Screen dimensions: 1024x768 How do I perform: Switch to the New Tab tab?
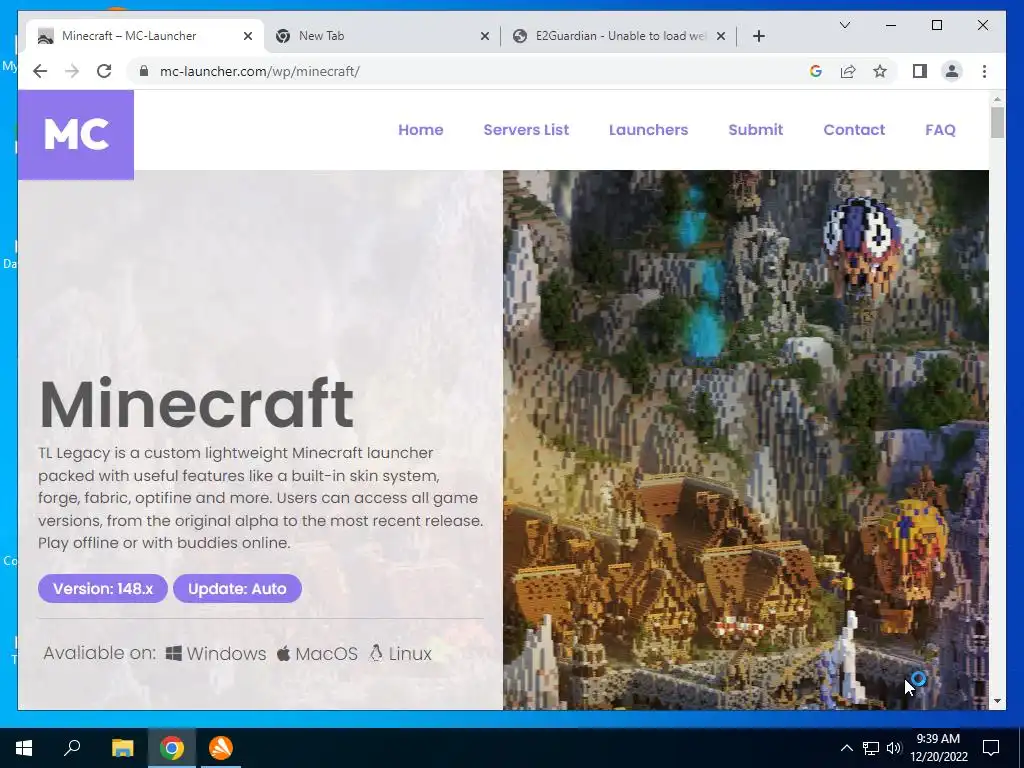click(x=382, y=36)
